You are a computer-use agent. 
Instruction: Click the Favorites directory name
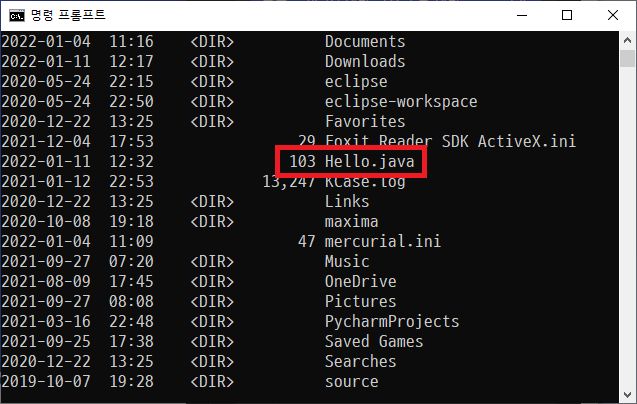(x=365, y=122)
